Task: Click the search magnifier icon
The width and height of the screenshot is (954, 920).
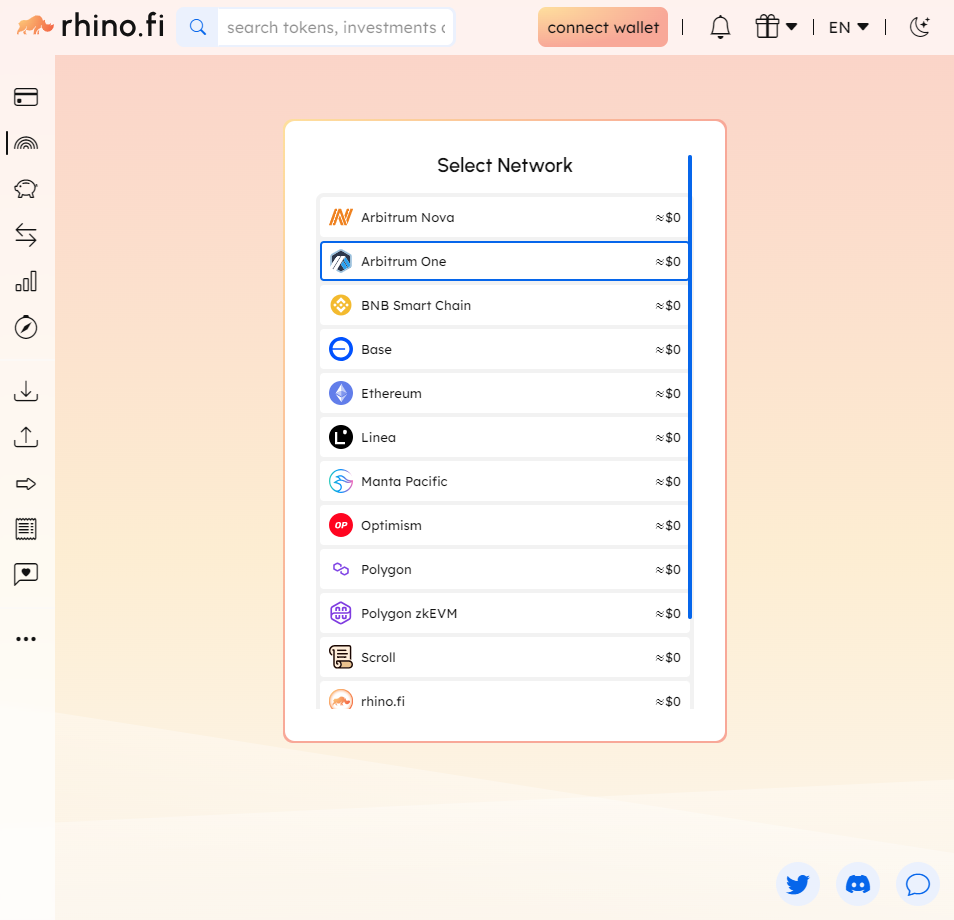Action: (197, 27)
